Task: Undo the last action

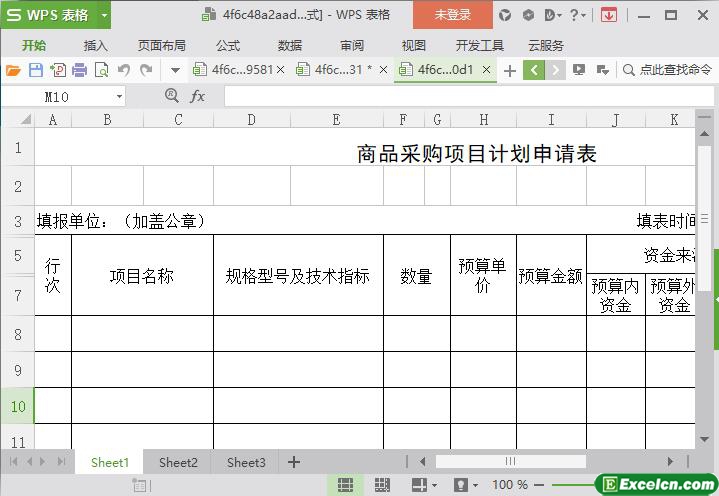Action: [123, 70]
